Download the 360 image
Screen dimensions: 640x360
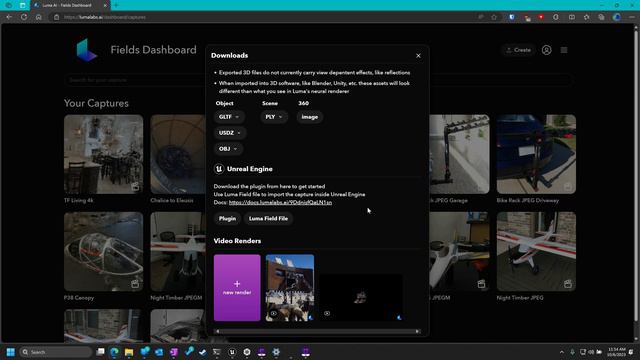pyautogui.click(x=310, y=117)
